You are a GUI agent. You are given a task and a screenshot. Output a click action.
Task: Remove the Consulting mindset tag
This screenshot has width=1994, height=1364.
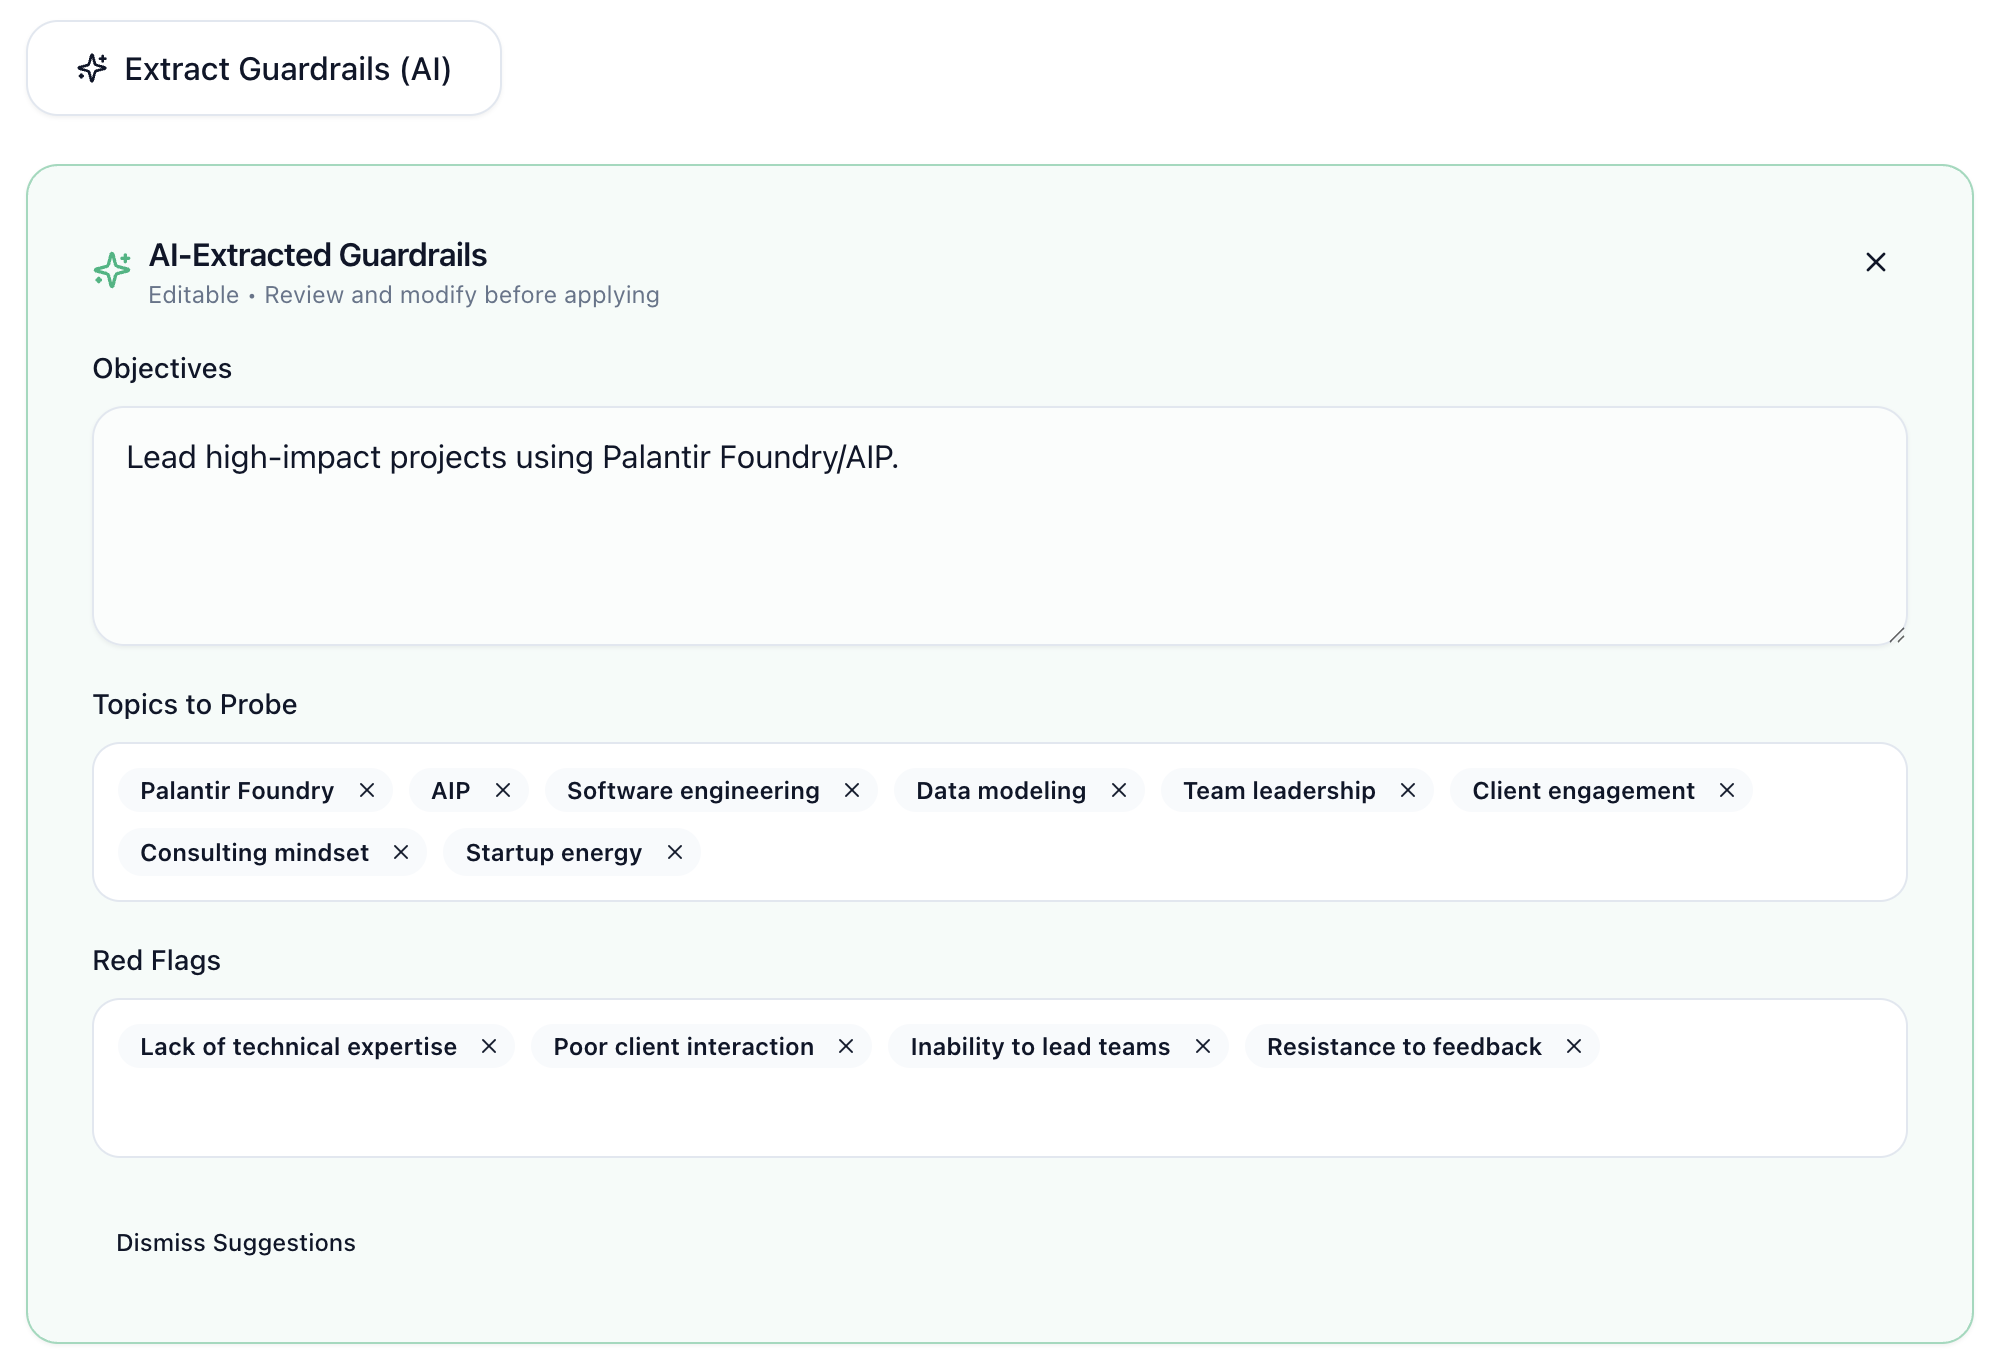[x=401, y=852]
